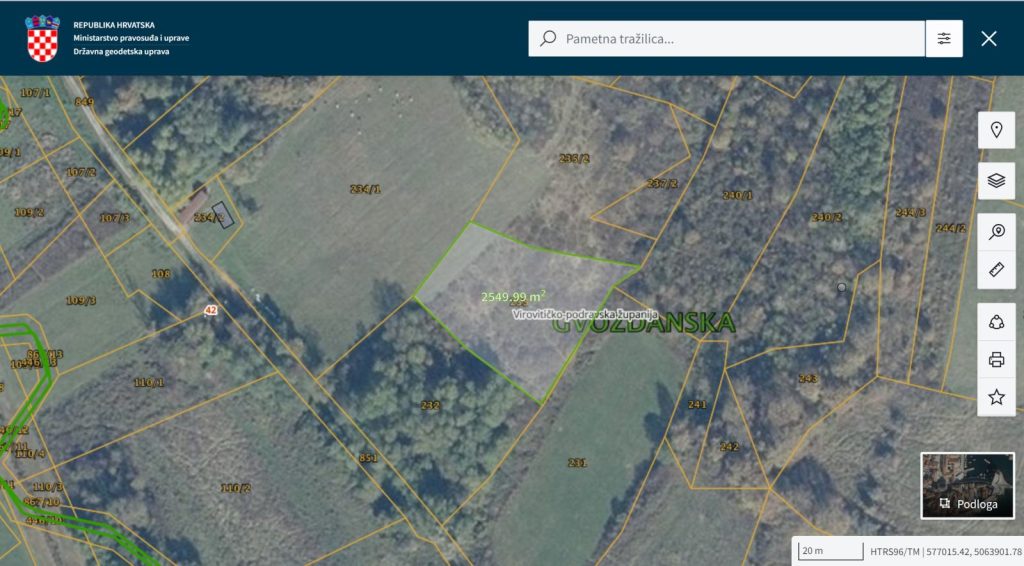The height and width of the screenshot is (566, 1024).
Task: Select parcel 240/1 on the map
Action: click(737, 195)
